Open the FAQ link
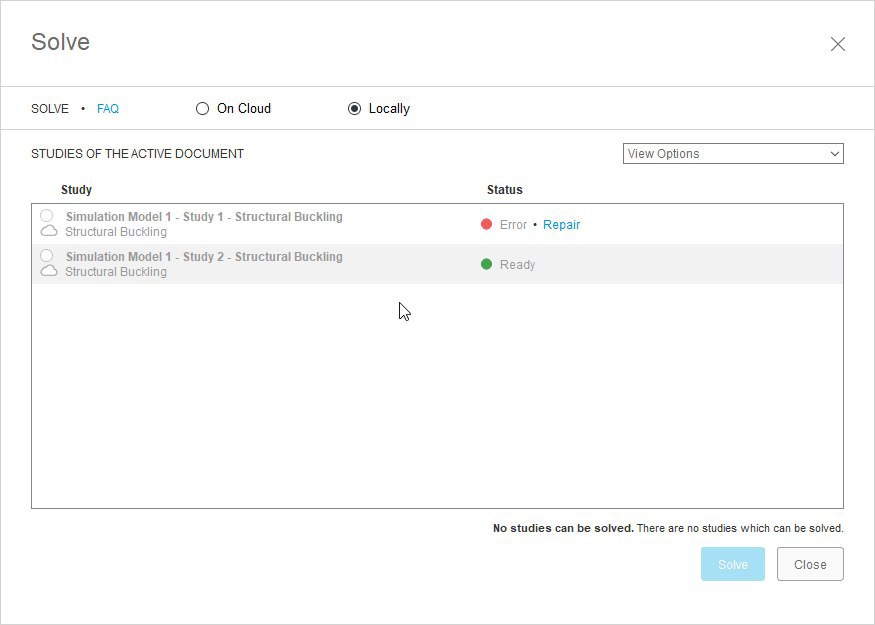 coord(108,108)
